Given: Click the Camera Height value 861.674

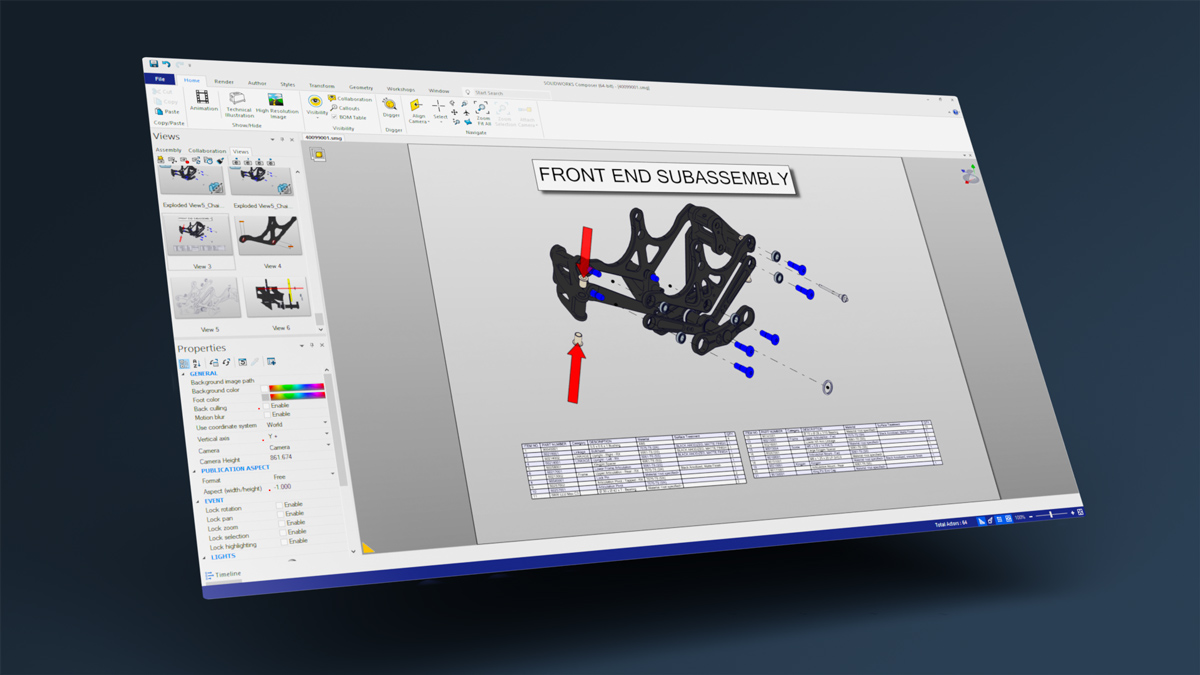Looking at the screenshot, I should point(281,457).
